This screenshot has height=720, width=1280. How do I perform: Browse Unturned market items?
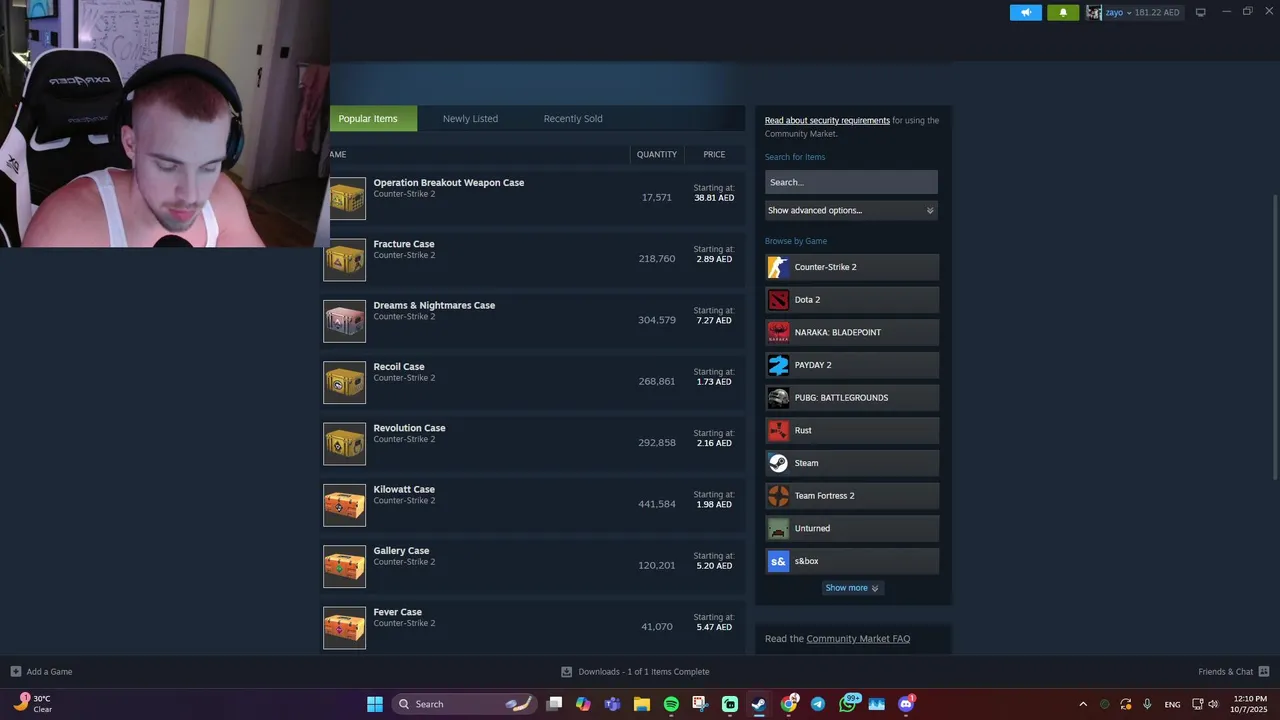(852, 528)
